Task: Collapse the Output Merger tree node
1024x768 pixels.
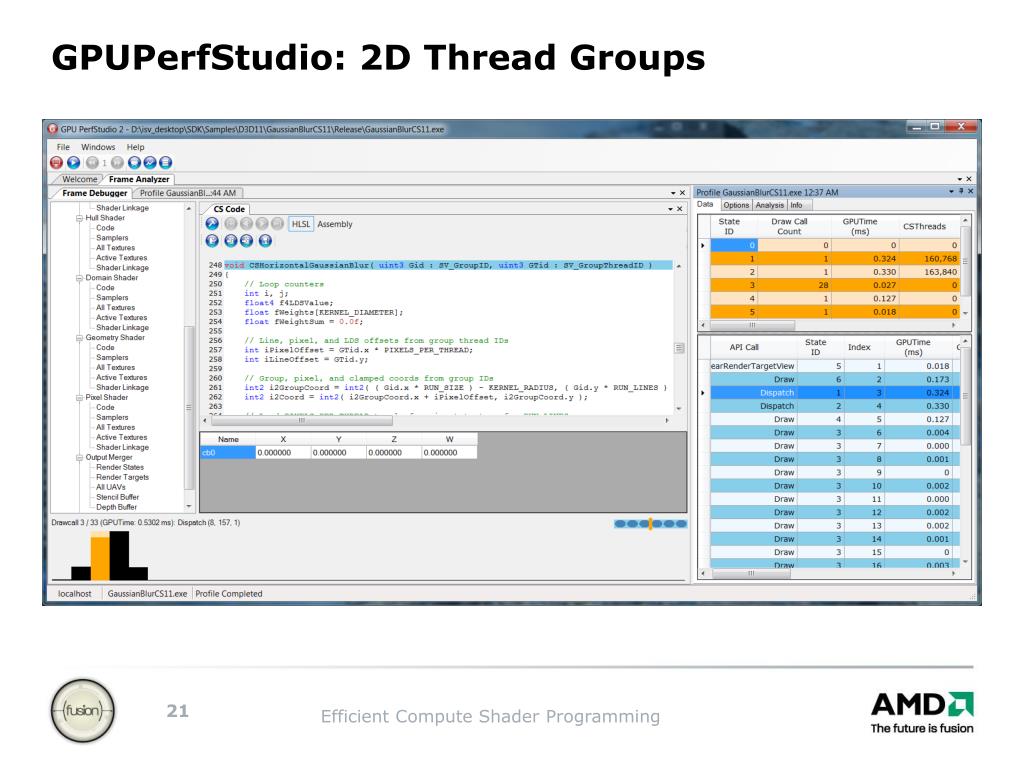Action: (x=80, y=457)
